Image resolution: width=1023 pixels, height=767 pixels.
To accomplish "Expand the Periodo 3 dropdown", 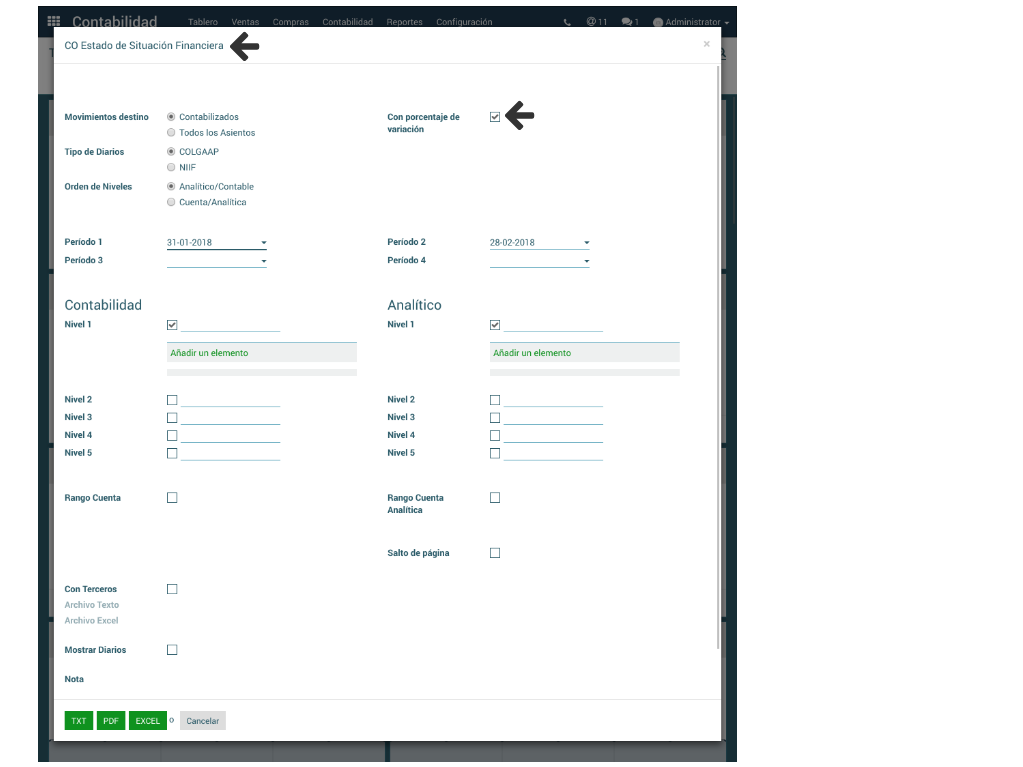I will coord(263,261).
